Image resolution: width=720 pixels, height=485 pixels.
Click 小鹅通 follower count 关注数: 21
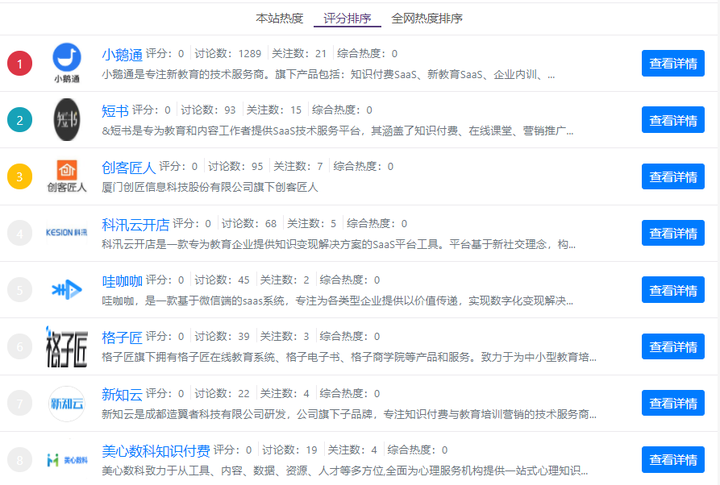299,54
